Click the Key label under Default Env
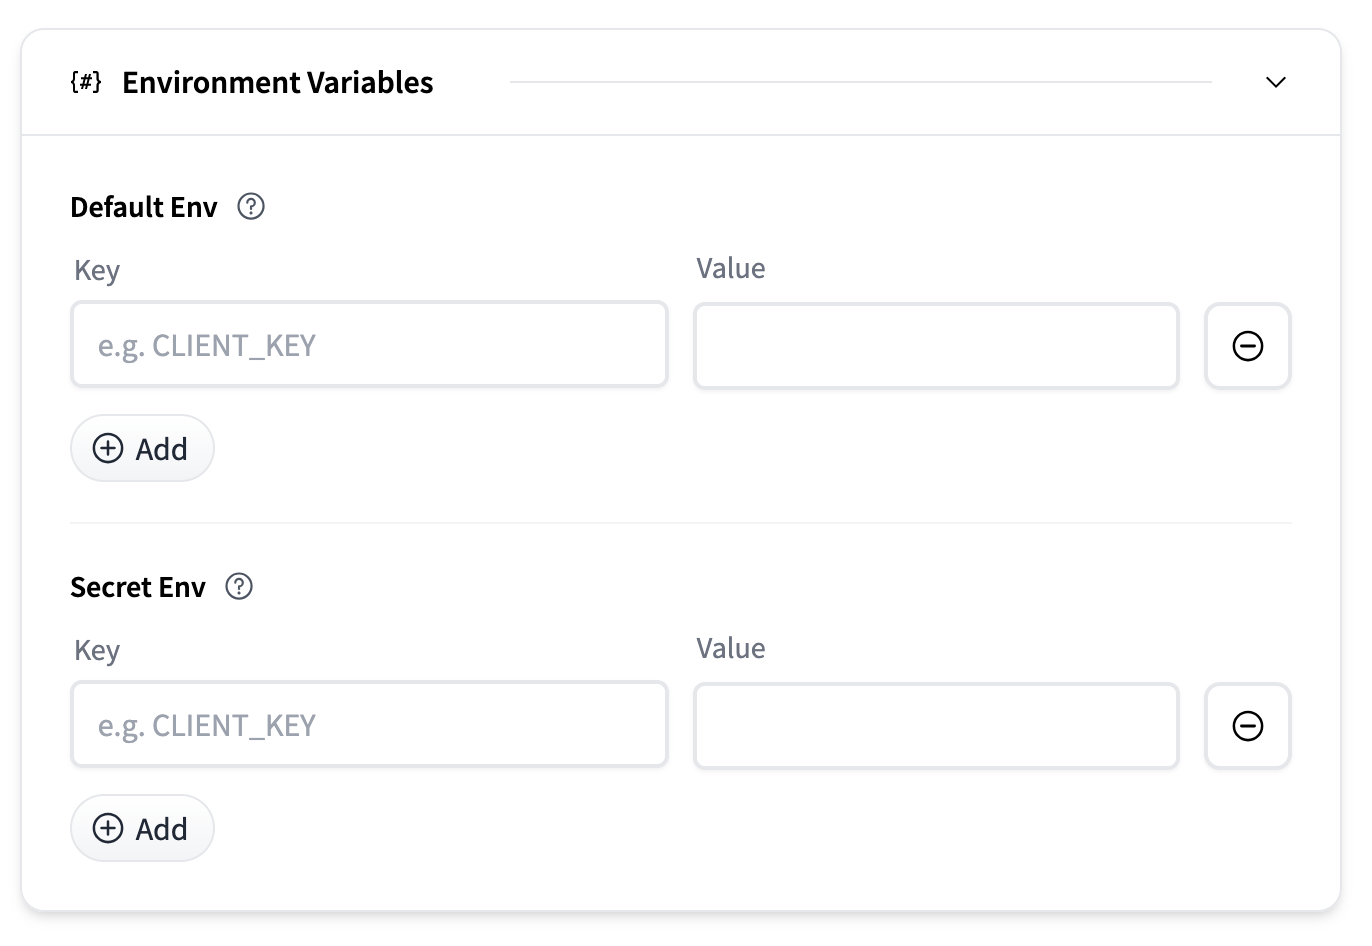This screenshot has width=1372, height=946. click(x=97, y=271)
